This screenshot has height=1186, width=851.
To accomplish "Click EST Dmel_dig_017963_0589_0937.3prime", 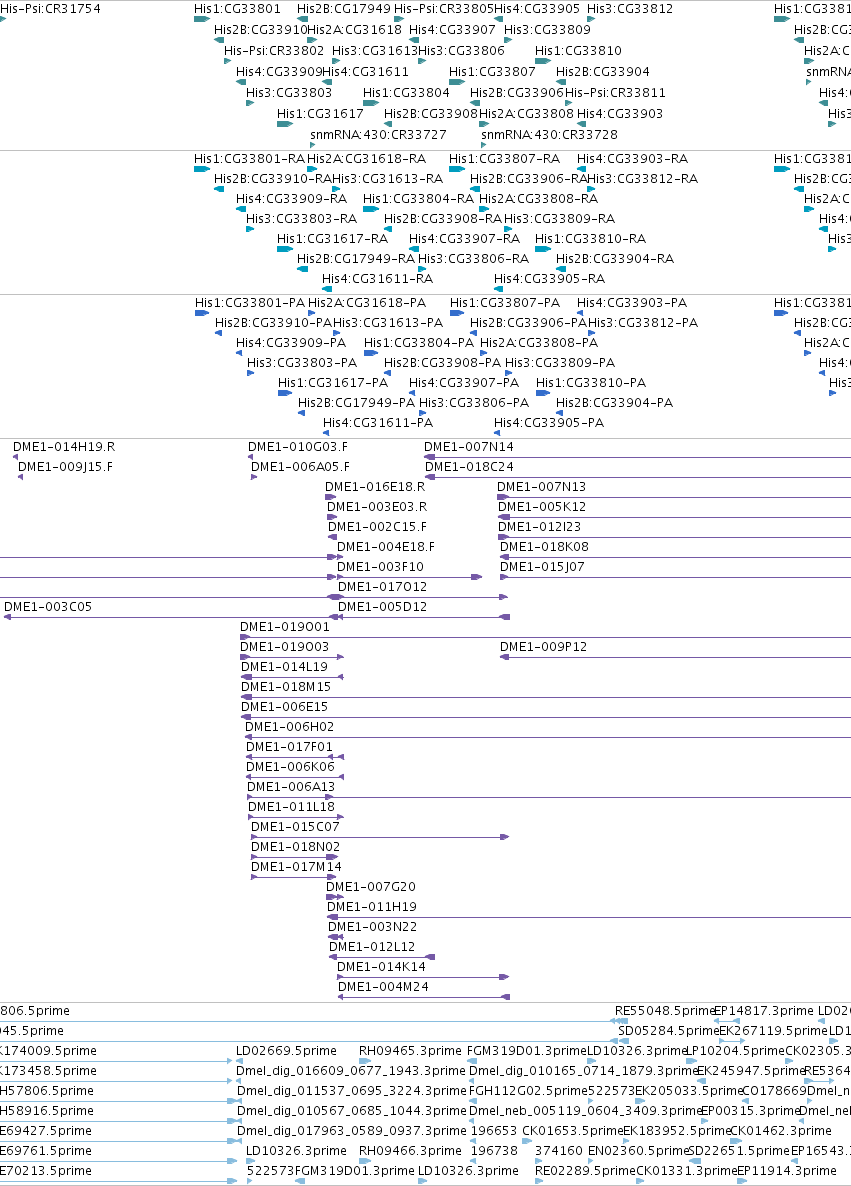I will [x=352, y=1132].
